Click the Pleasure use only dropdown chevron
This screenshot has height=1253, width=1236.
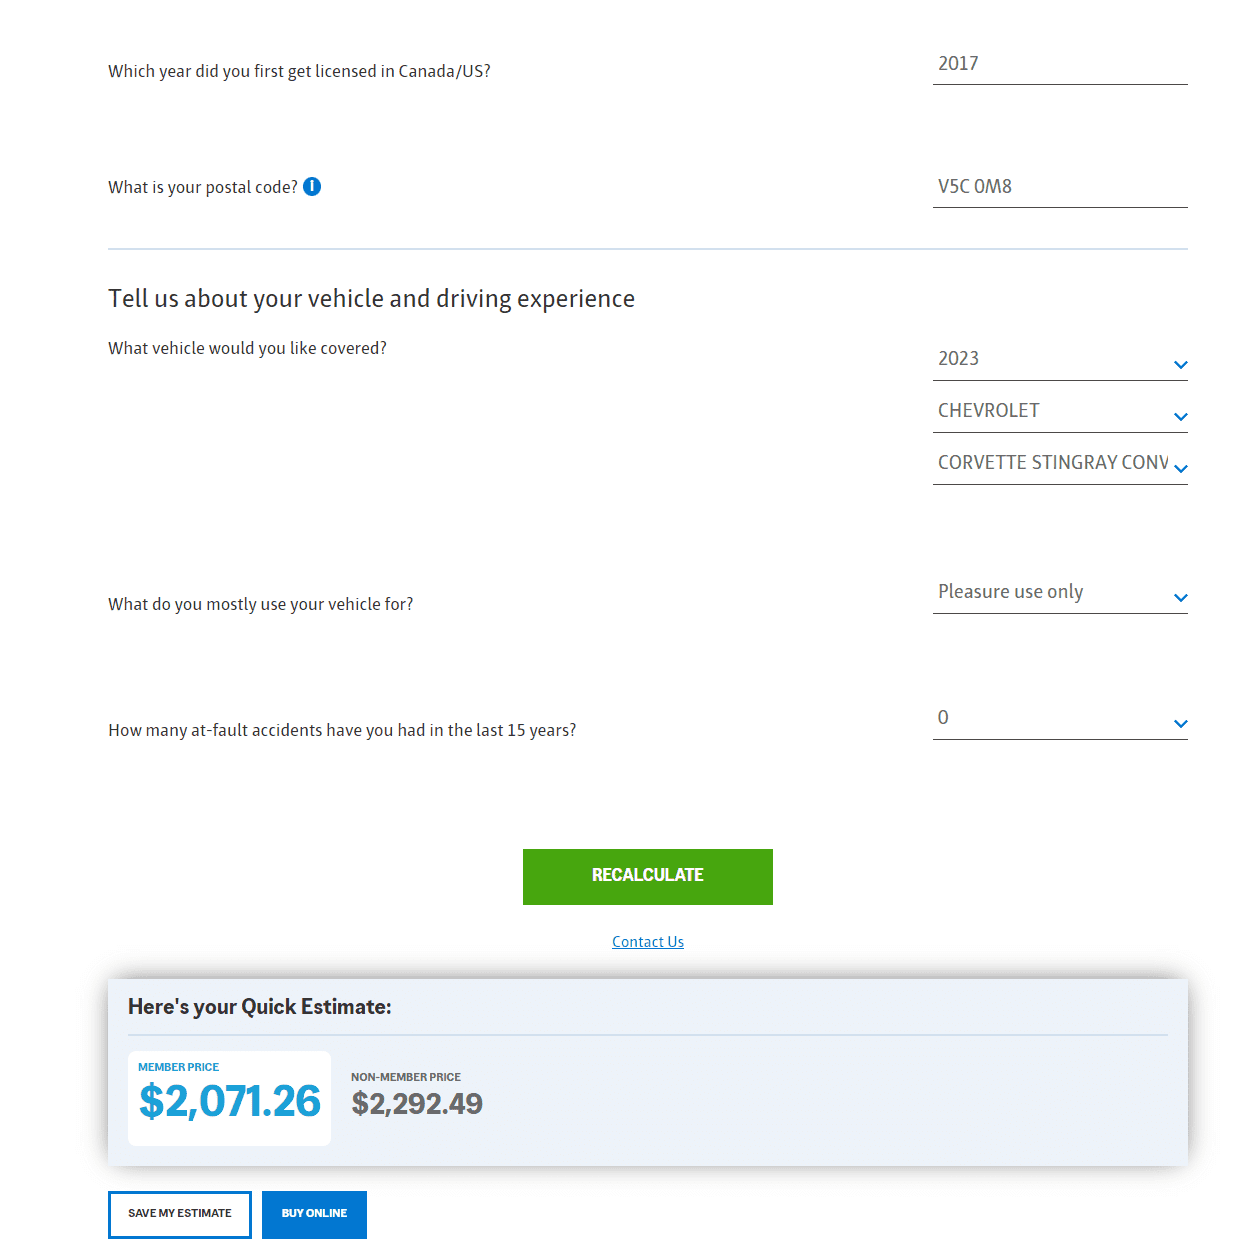point(1180,598)
